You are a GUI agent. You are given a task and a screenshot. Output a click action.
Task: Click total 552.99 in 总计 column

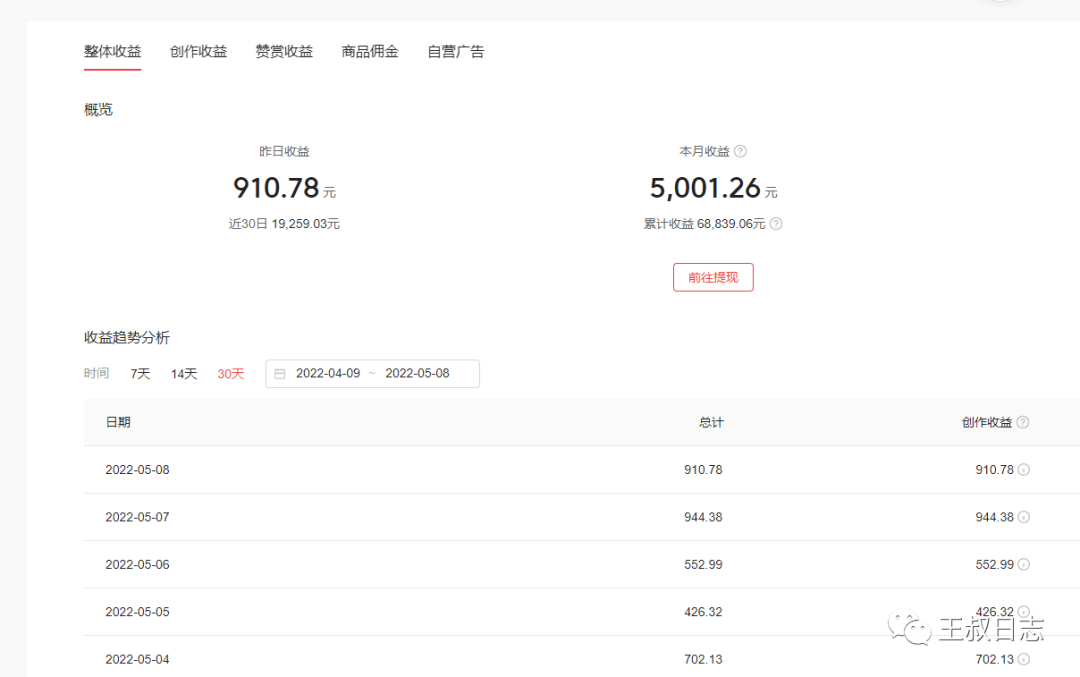(x=703, y=565)
